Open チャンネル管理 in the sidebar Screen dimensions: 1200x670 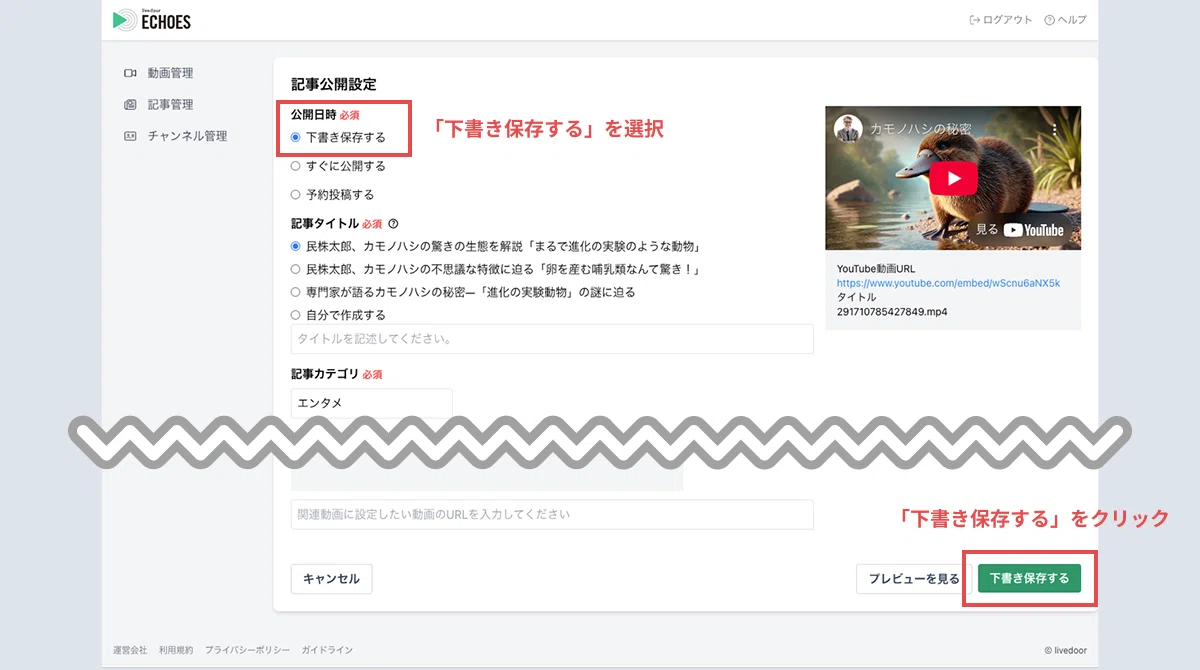[x=187, y=136]
